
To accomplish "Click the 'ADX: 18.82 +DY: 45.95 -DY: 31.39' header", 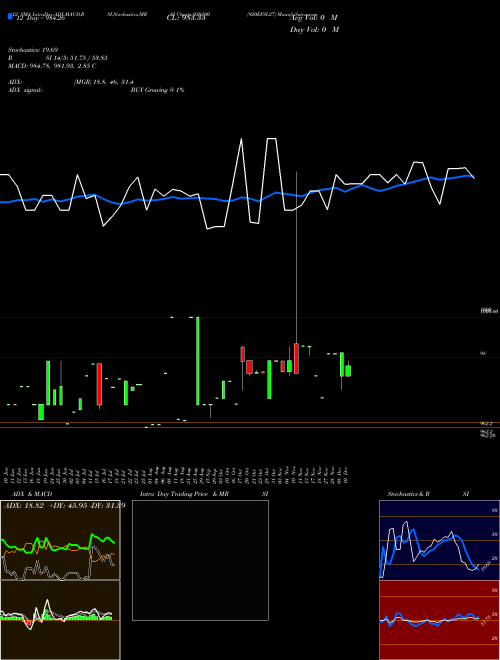I will pyautogui.click(x=64, y=505).
